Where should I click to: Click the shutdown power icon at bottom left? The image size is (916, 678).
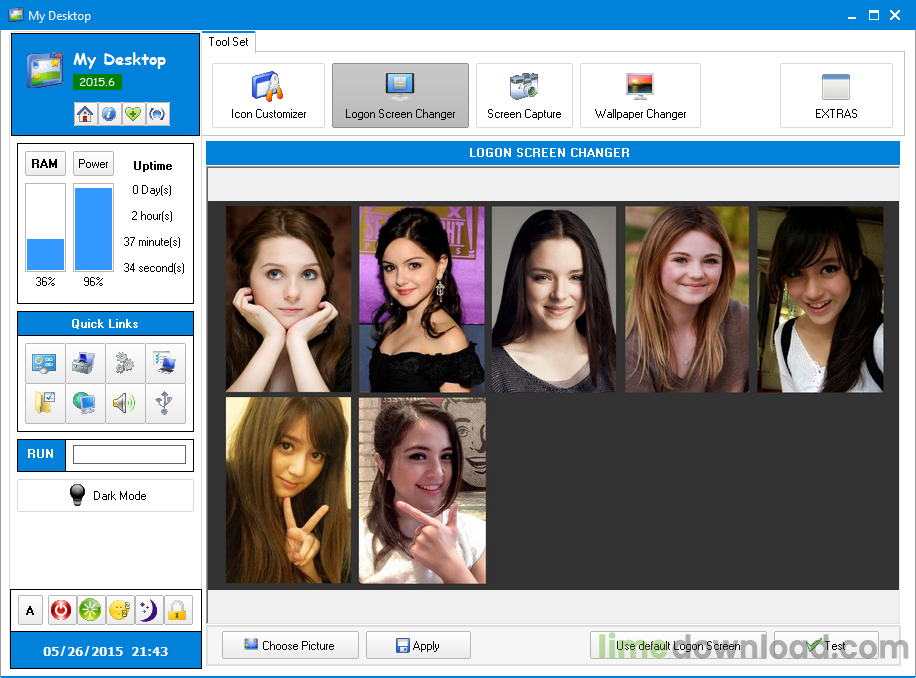tap(60, 610)
